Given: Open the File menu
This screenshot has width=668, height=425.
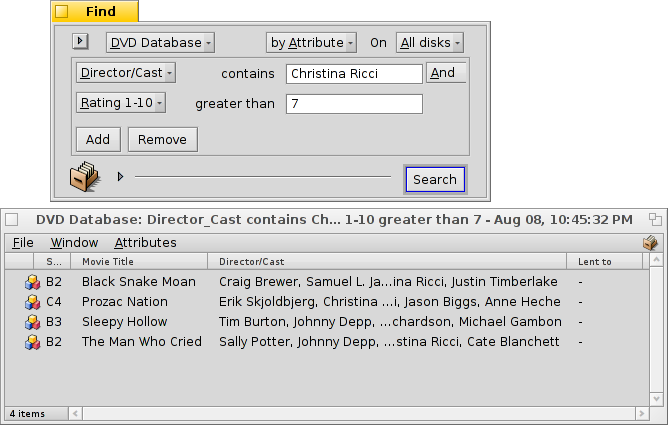Looking at the screenshot, I should pos(23,243).
